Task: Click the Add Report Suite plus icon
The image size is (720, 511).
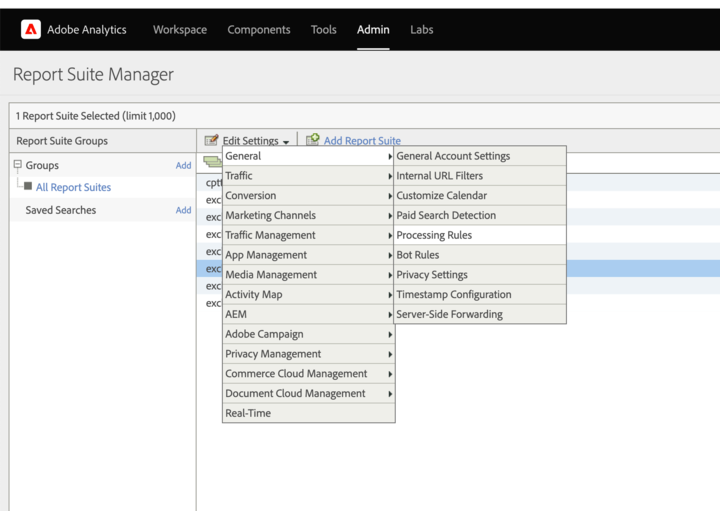Action: click(313, 141)
